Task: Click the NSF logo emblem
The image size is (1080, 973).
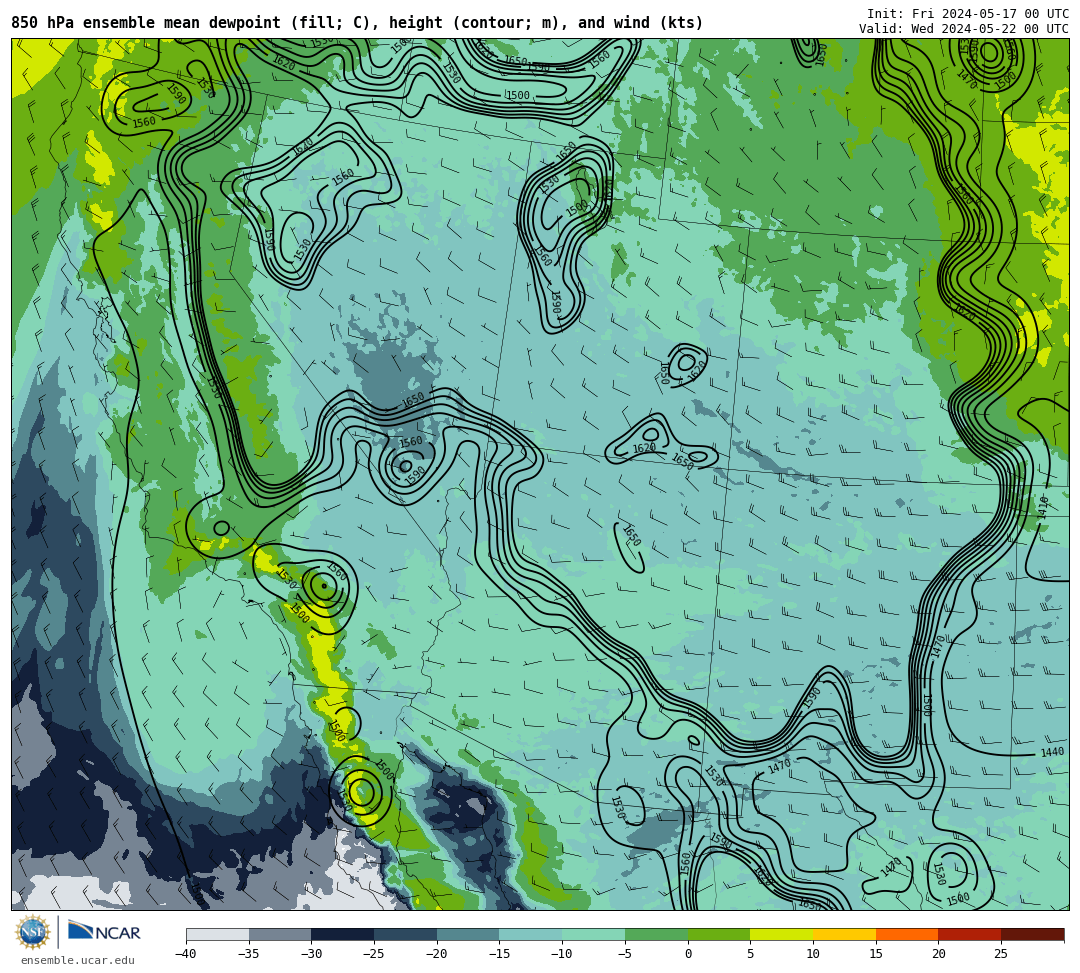Action: 33,932
